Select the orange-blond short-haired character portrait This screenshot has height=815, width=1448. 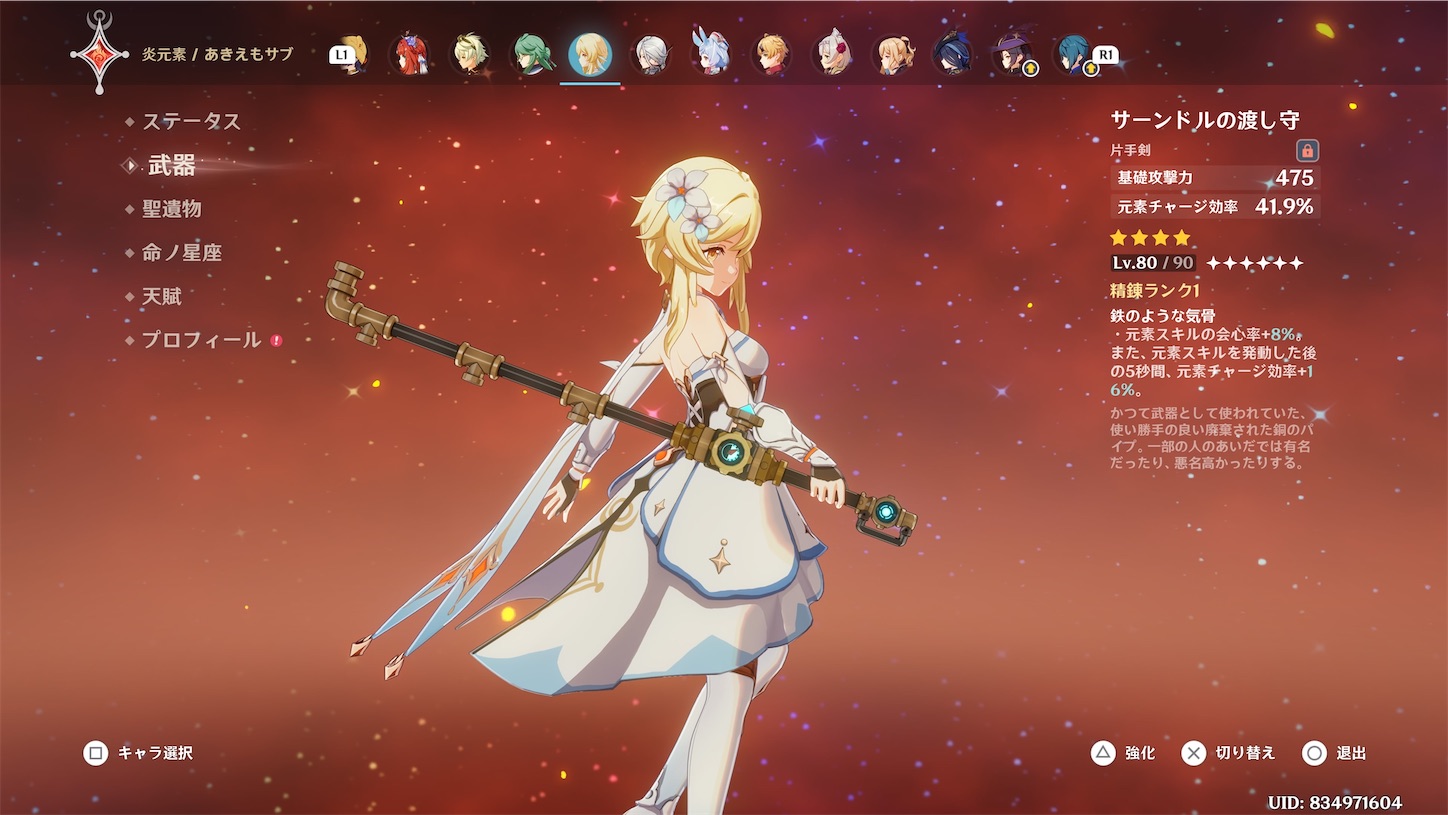click(x=770, y=54)
